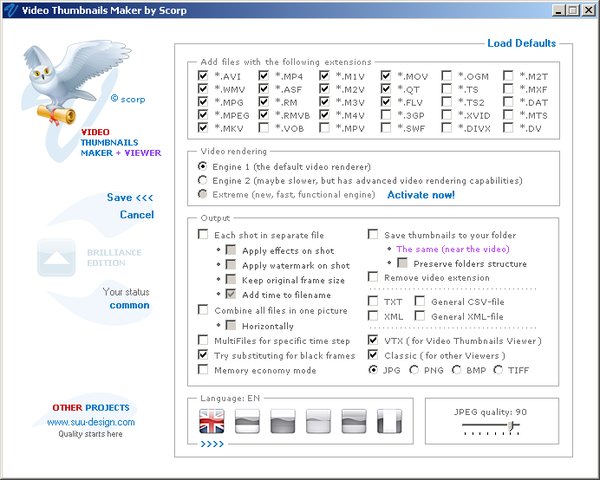600x480 pixels.
Task: Toggle Preserve folders structure
Action: (402, 263)
